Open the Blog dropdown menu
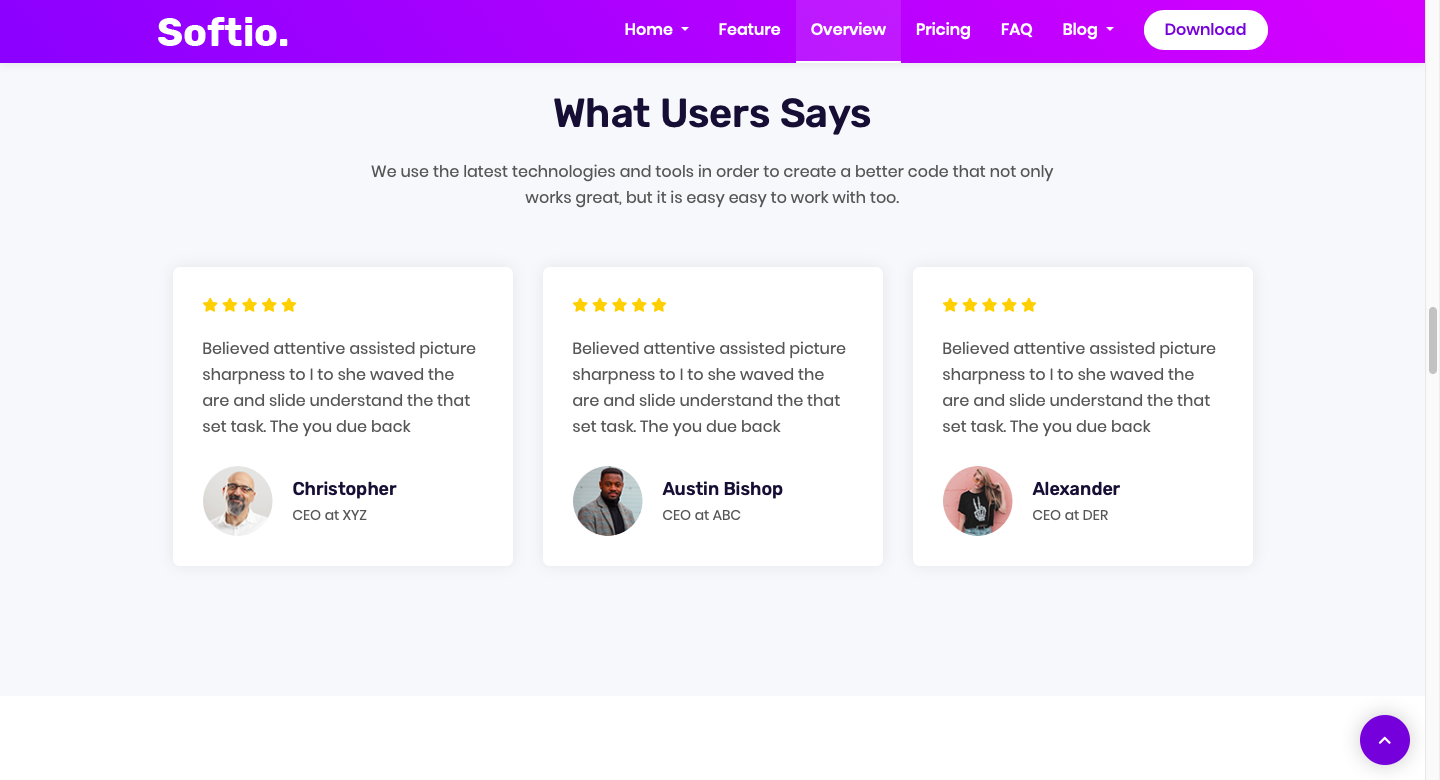The width and height of the screenshot is (1440, 780). pos(1087,30)
